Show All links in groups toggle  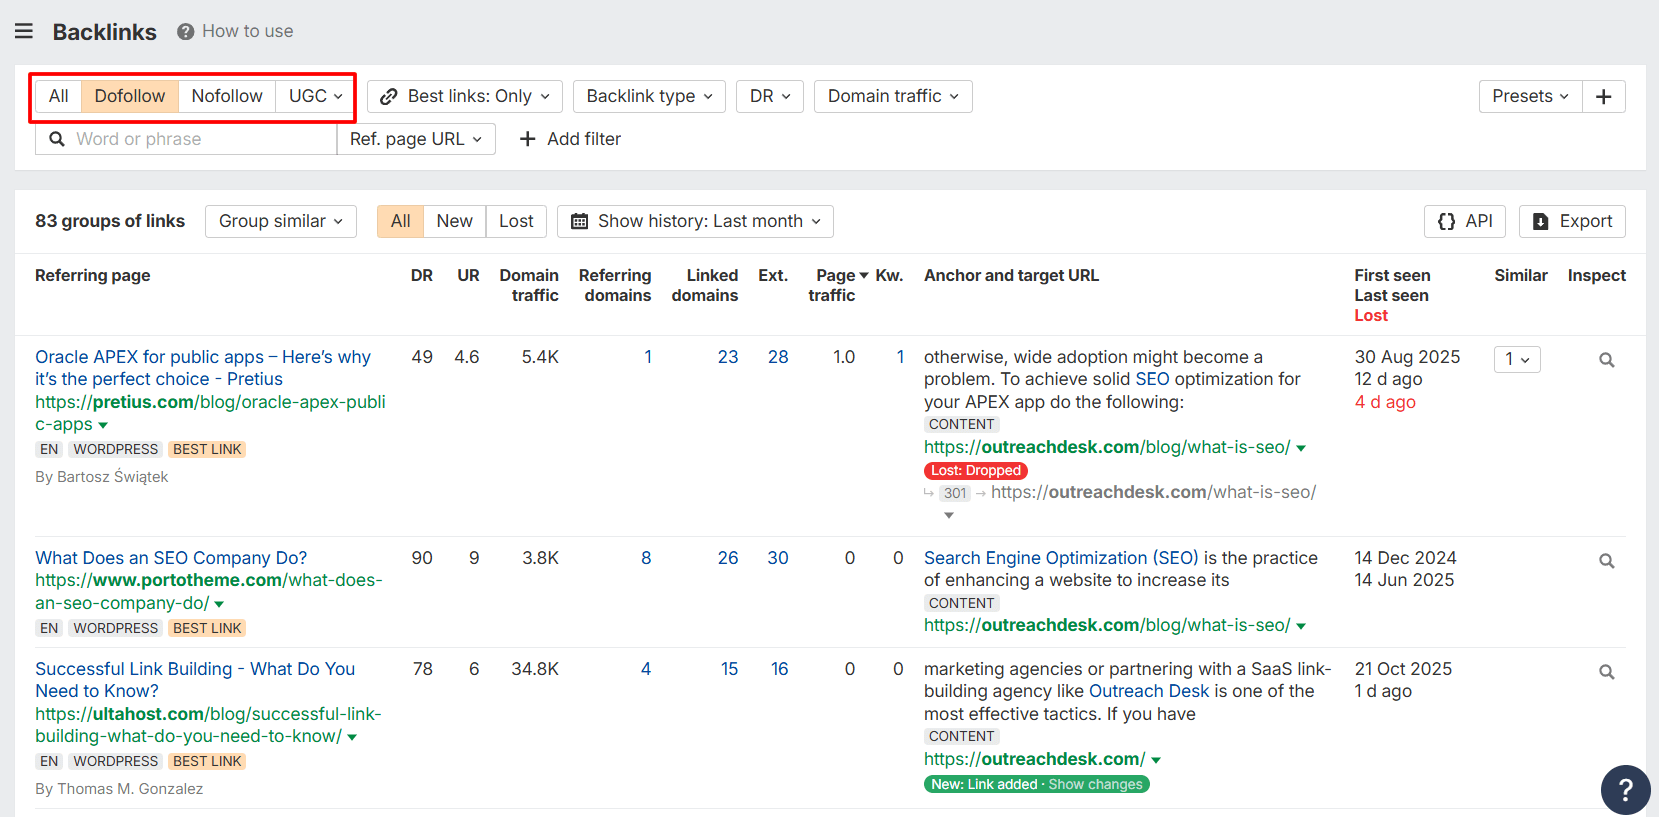click(x=400, y=221)
